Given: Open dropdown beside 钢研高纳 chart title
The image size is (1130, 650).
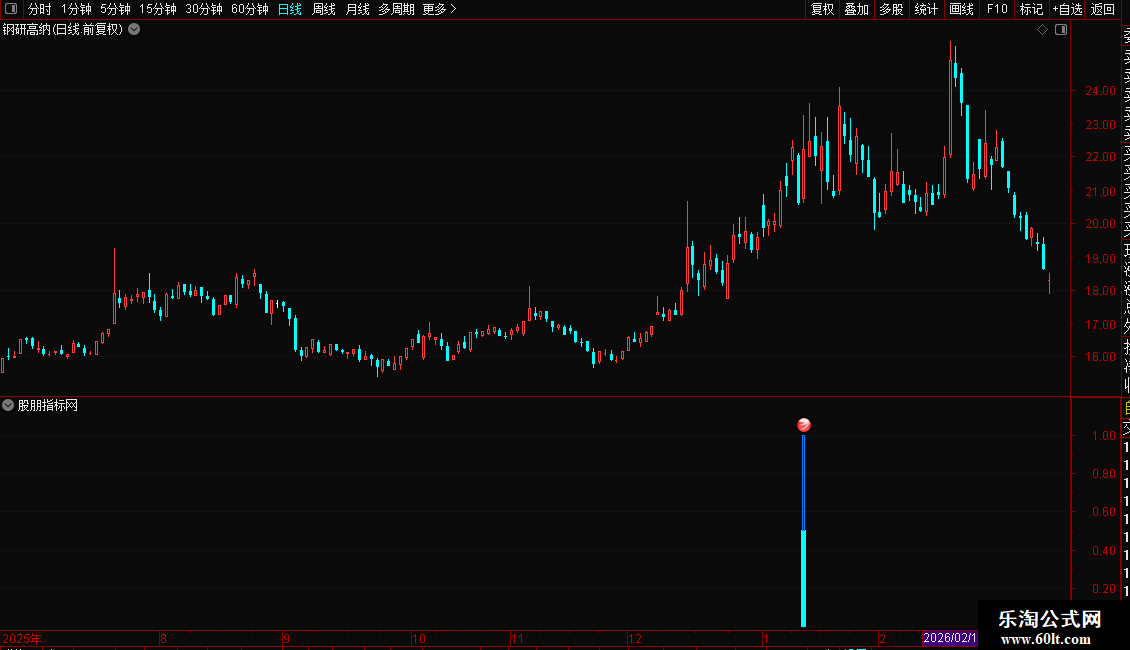Looking at the screenshot, I should pyautogui.click(x=134, y=30).
